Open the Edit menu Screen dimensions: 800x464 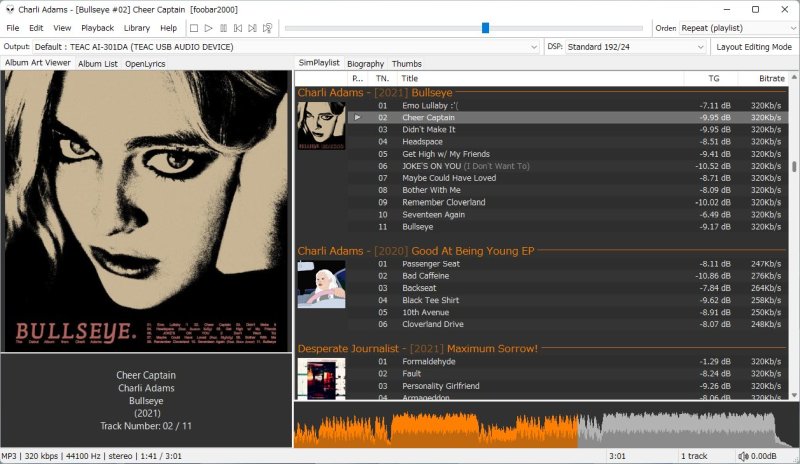[36, 28]
